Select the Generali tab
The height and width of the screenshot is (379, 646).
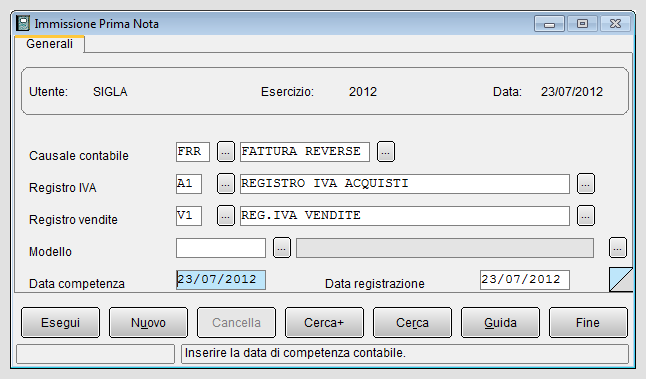pos(49,44)
